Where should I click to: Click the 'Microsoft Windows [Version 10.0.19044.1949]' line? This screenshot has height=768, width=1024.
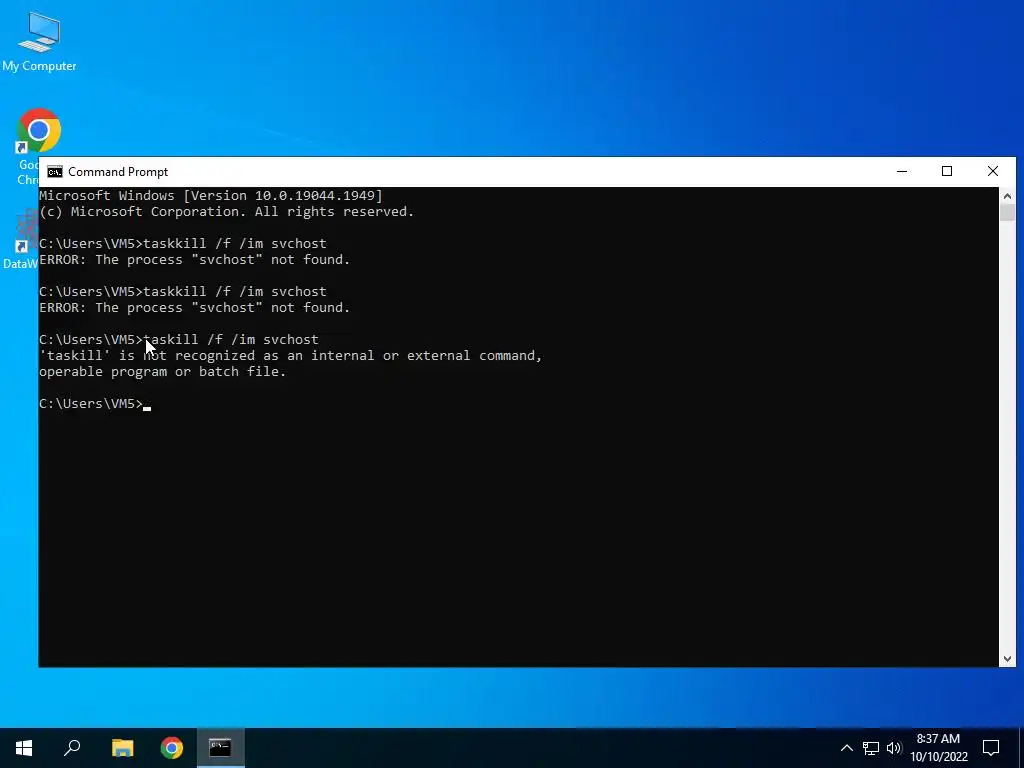click(x=211, y=195)
